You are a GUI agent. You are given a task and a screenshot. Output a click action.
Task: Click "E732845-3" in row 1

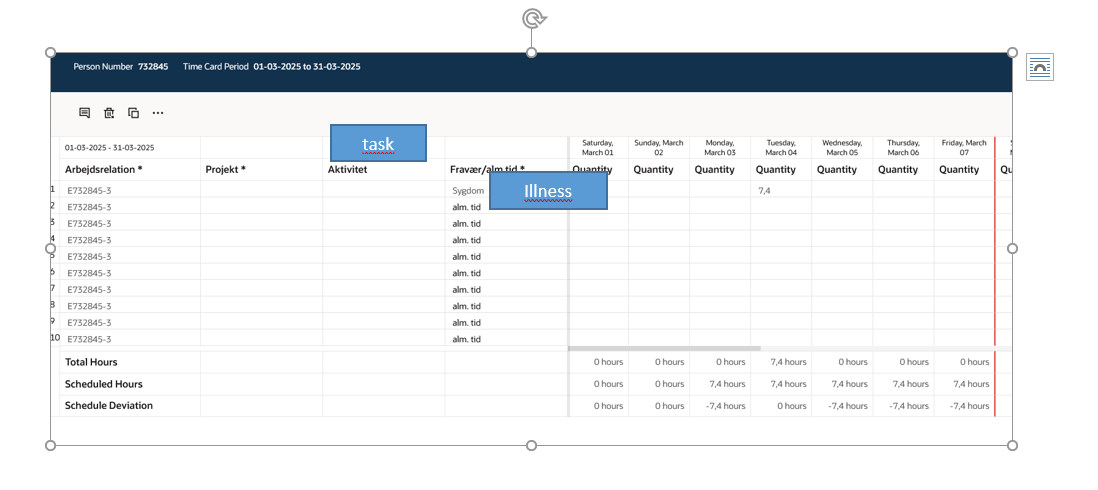coord(90,190)
